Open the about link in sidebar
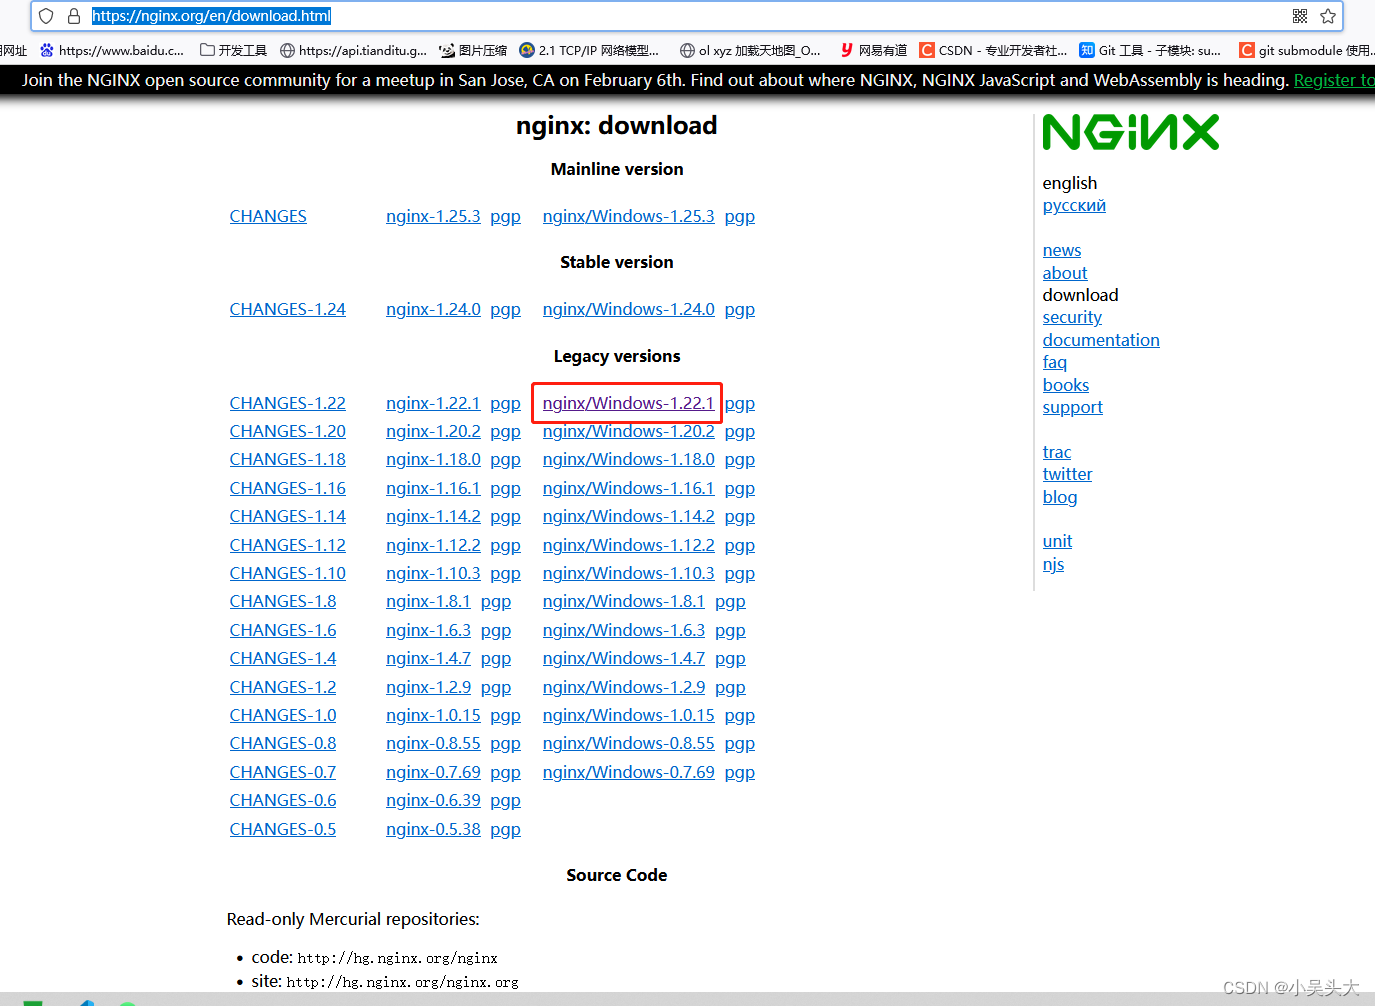Screen dimensions: 1375x1006 coord(1065,273)
